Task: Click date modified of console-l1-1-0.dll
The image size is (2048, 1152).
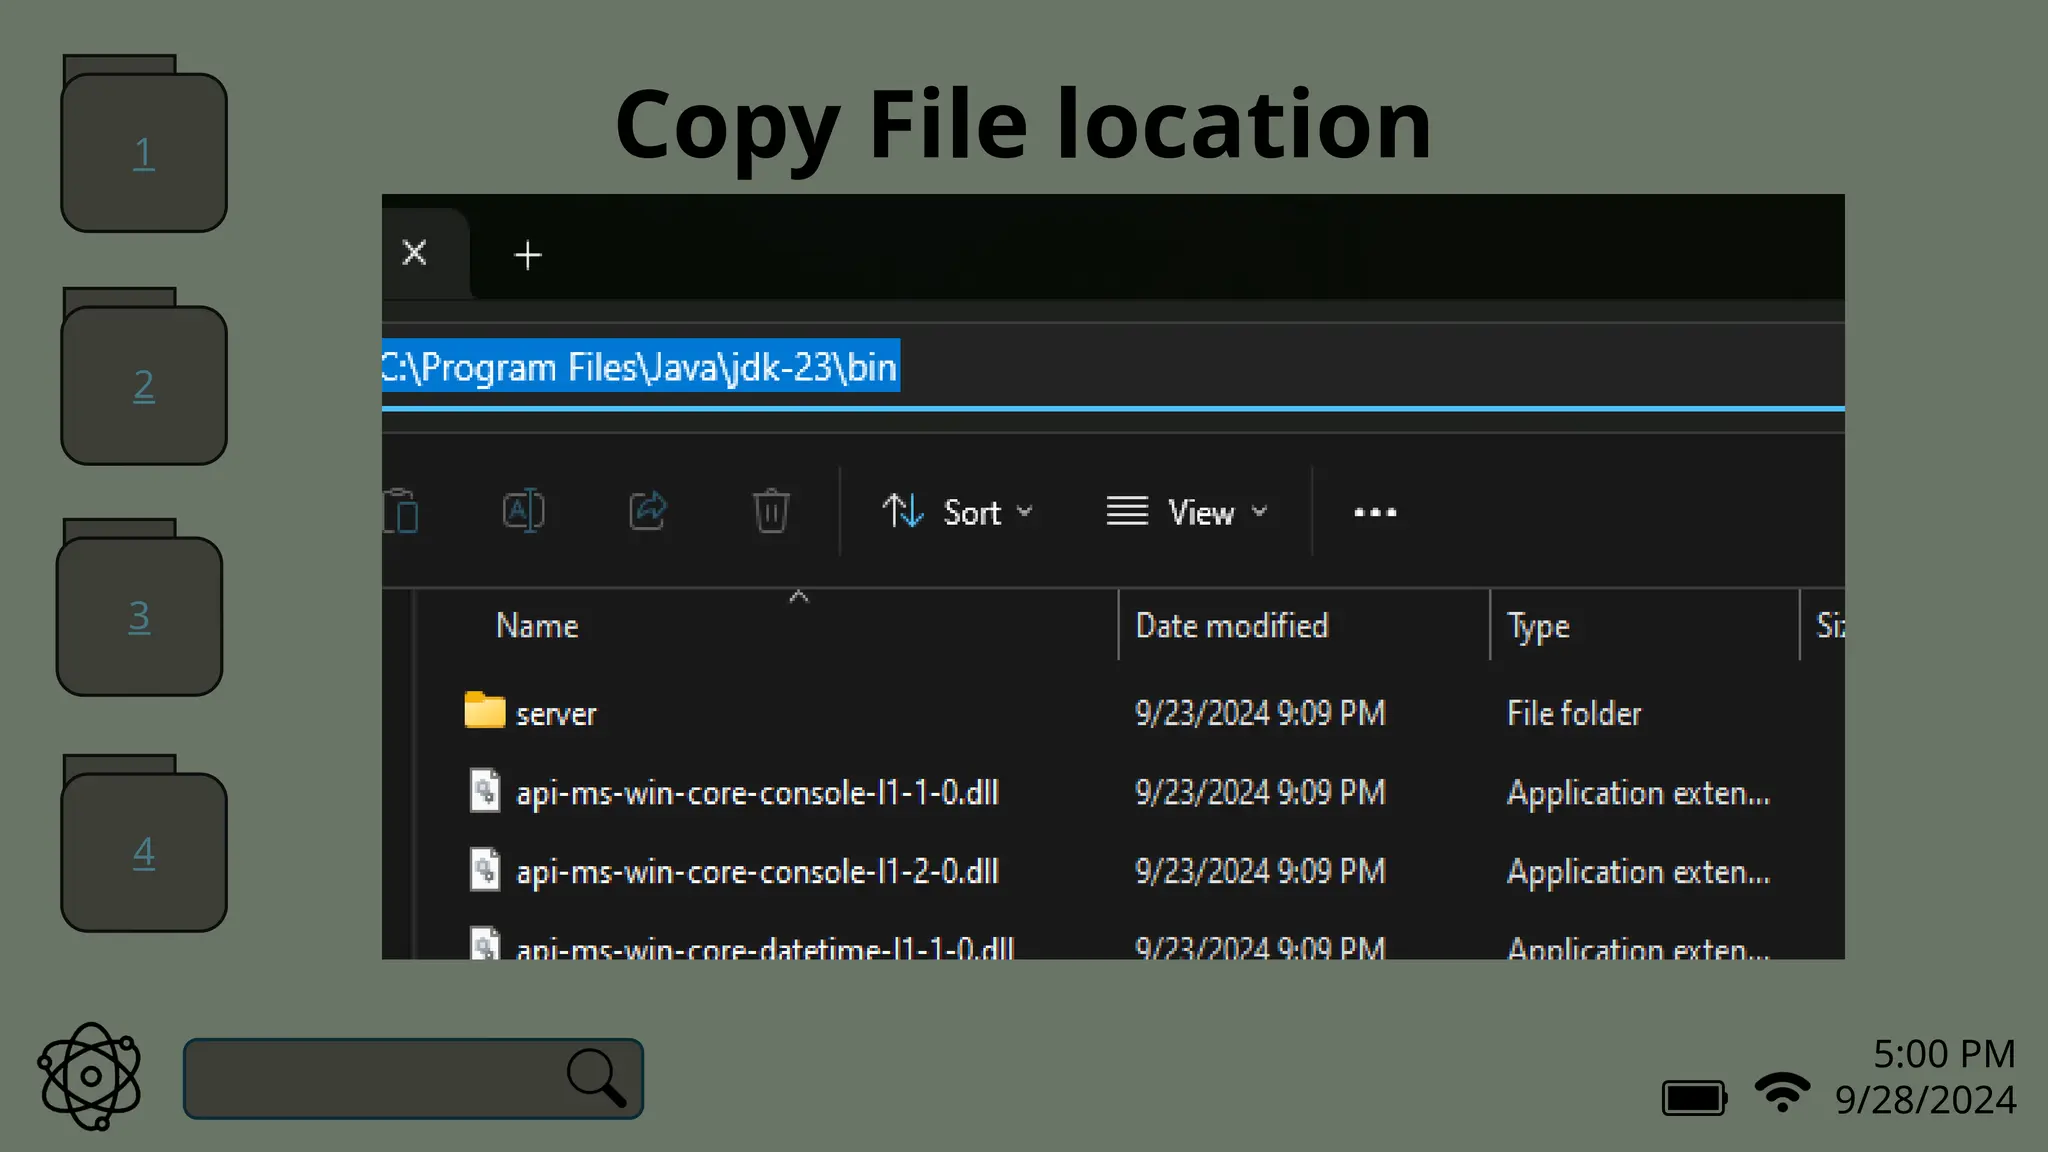Action: [1260, 793]
